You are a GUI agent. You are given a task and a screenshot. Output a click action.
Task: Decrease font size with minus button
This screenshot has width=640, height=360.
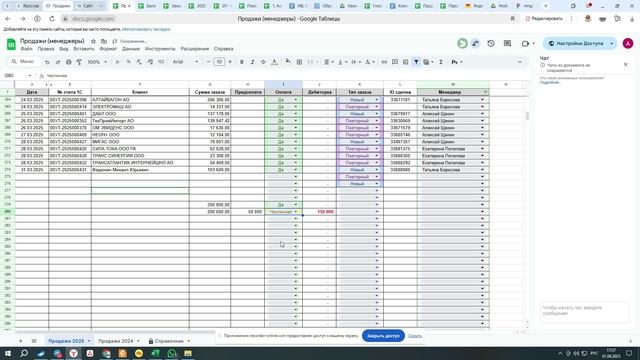[209, 62]
